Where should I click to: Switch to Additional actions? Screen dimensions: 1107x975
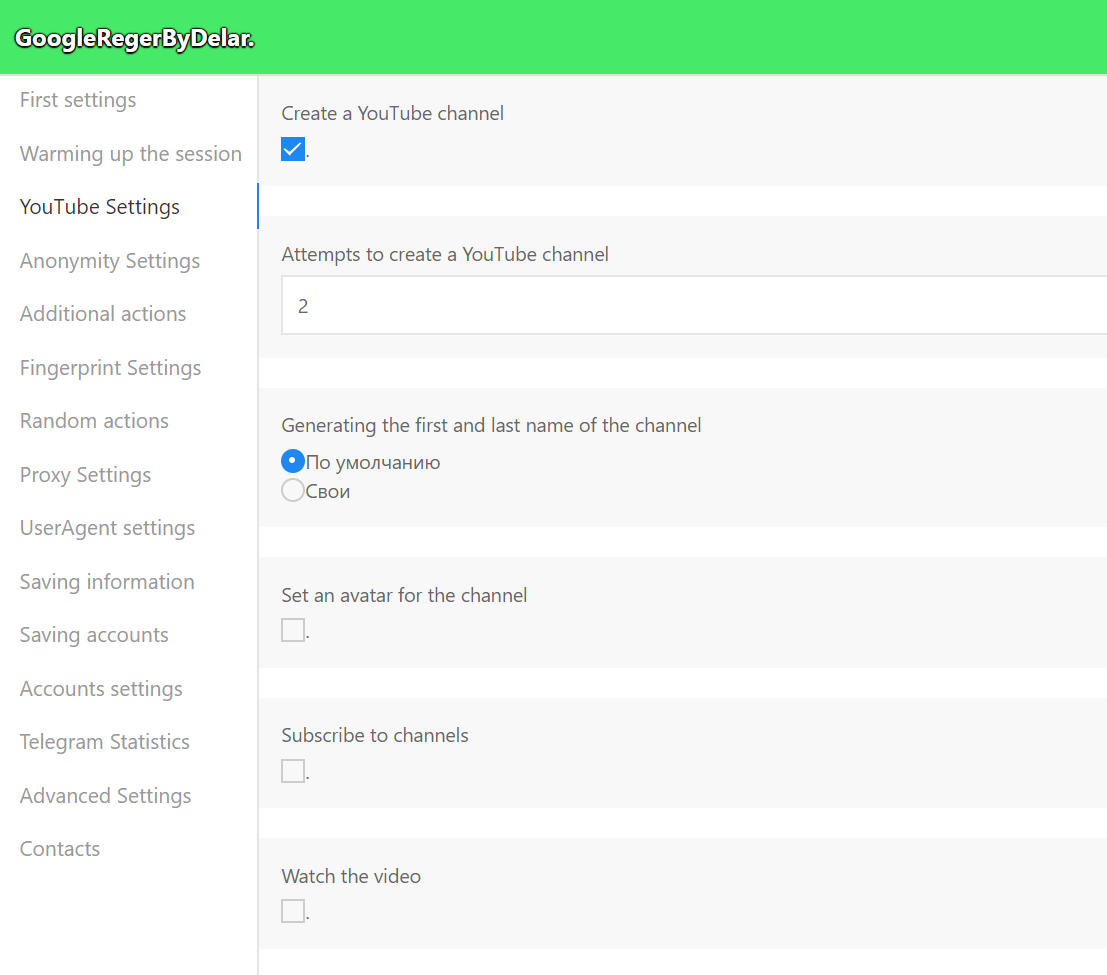click(x=103, y=314)
